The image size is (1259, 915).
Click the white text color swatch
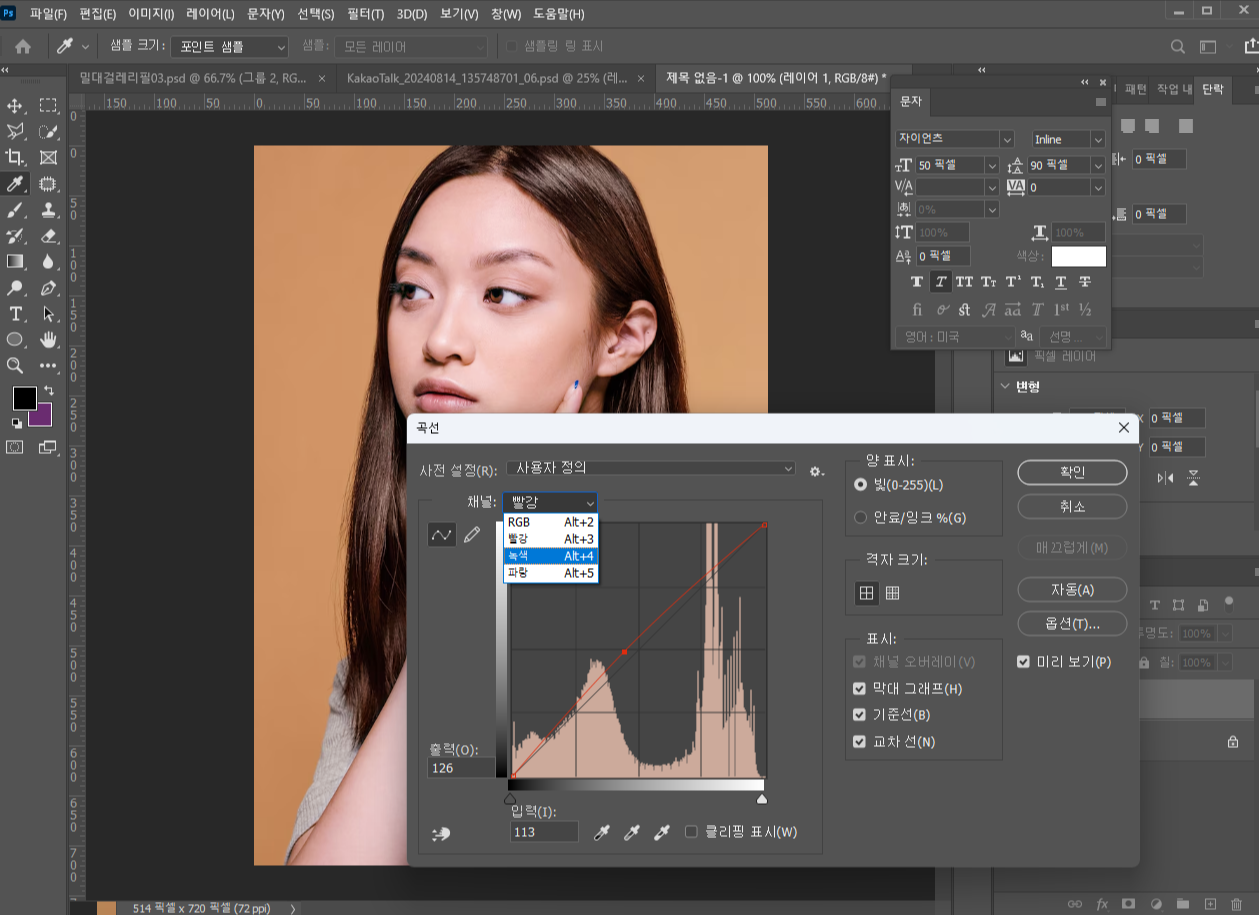tap(1078, 257)
